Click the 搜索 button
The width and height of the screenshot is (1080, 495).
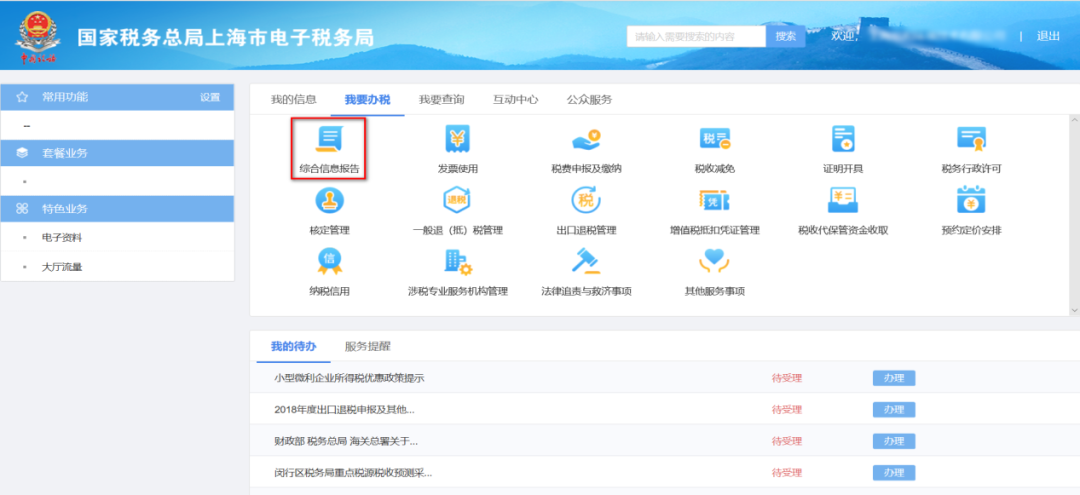[x=786, y=36]
